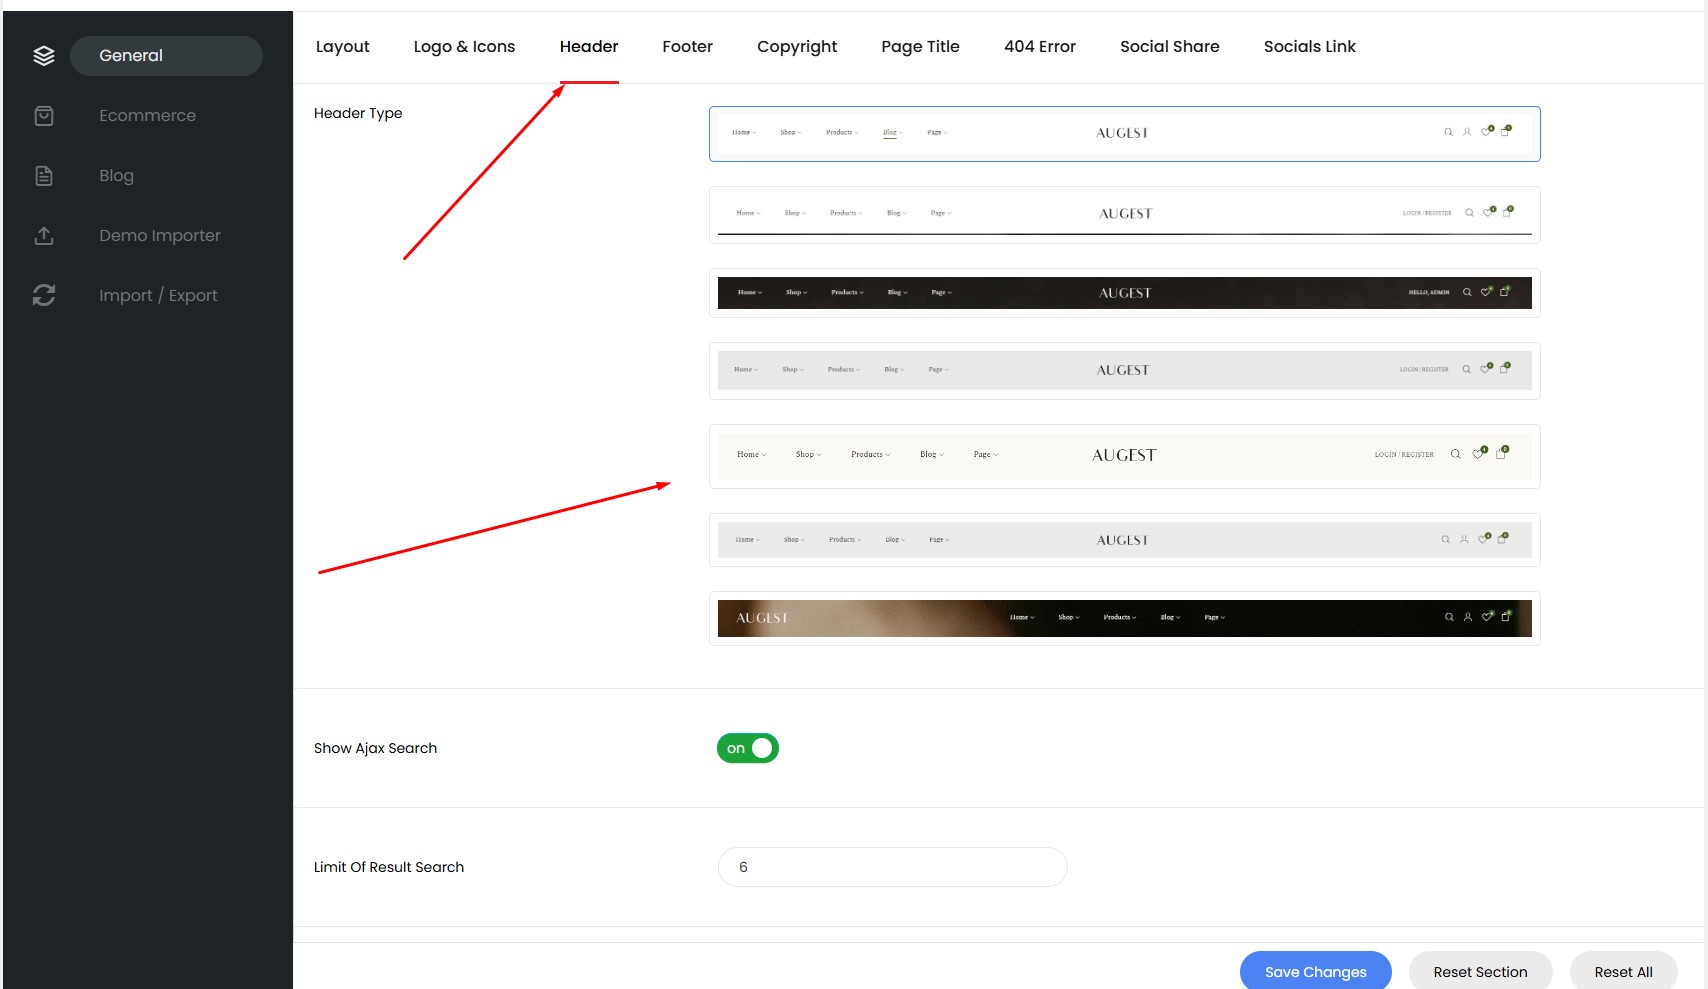Pick the second header with underline border
This screenshot has width=1708, height=989.
[1124, 214]
